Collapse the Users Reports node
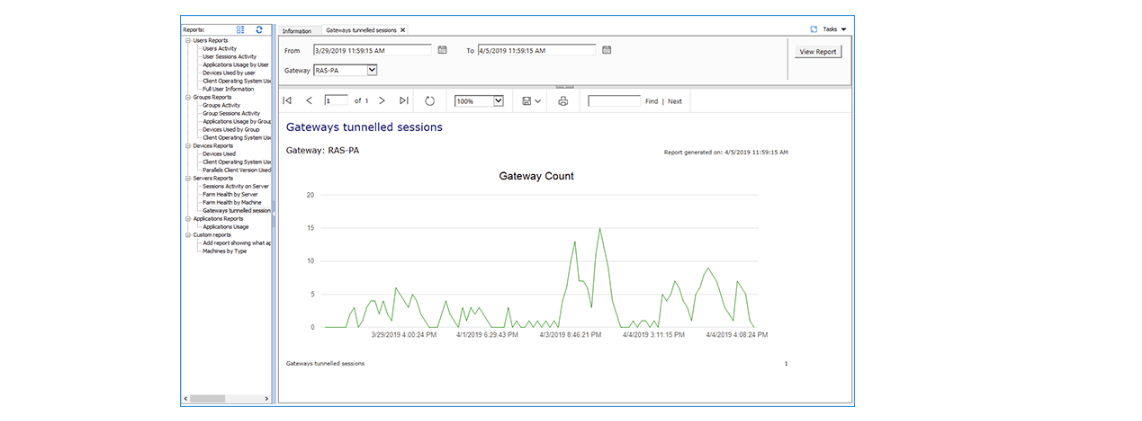The image size is (1142, 421). 188,41
